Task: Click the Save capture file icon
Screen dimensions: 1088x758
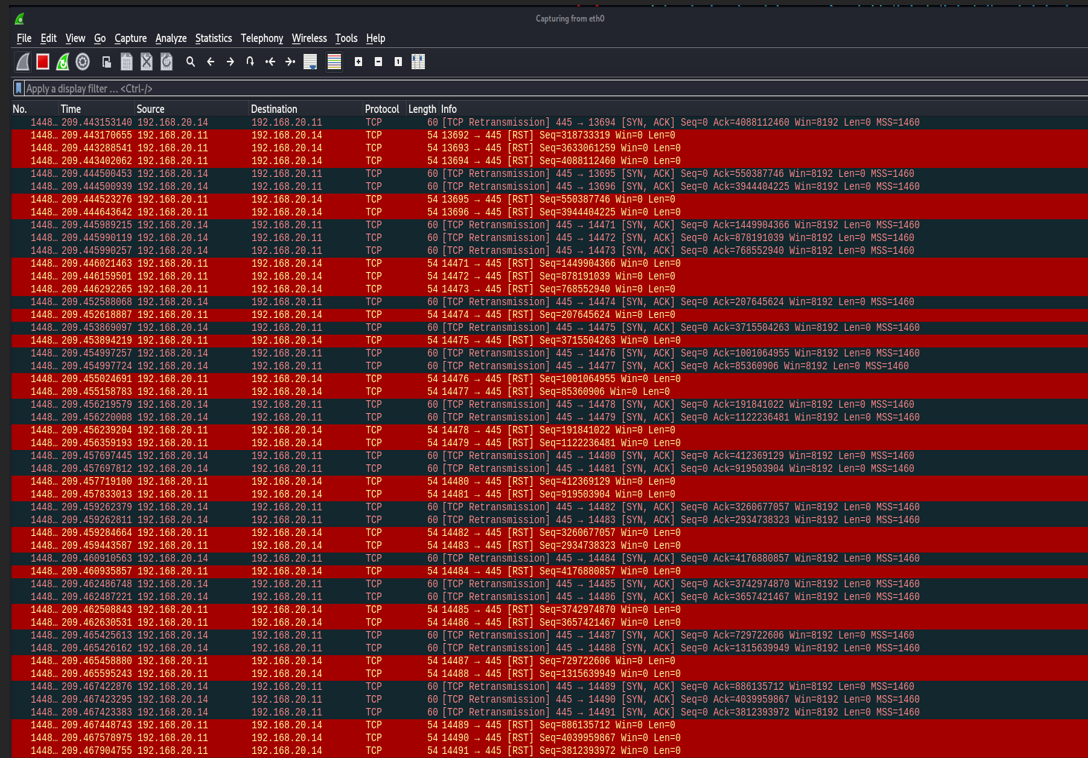Action: [127, 61]
